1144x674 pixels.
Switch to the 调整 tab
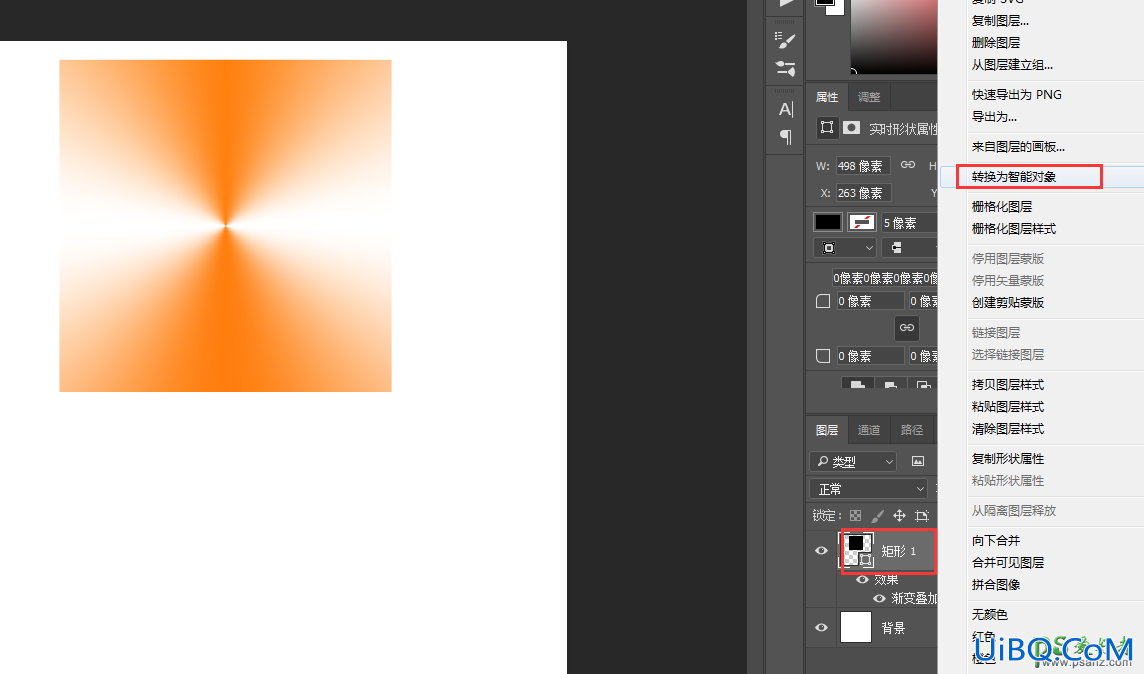[869, 97]
